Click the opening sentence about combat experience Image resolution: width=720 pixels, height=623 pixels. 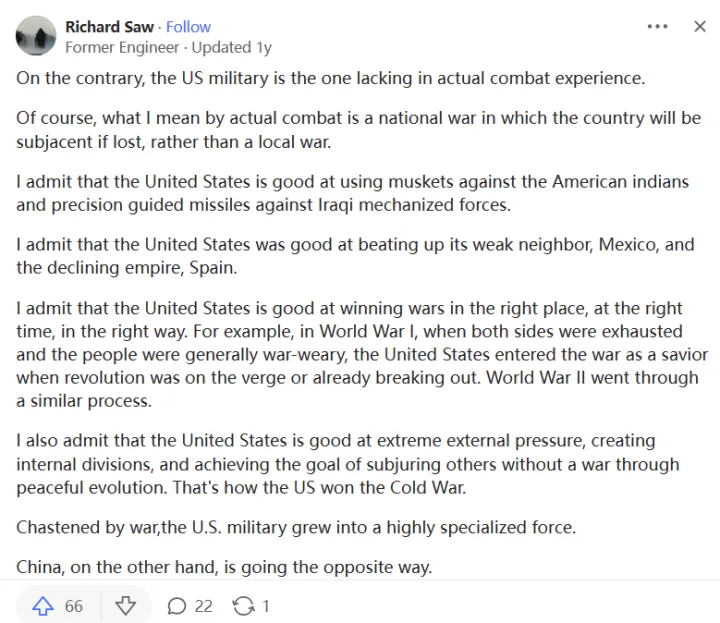(x=330, y=78)
